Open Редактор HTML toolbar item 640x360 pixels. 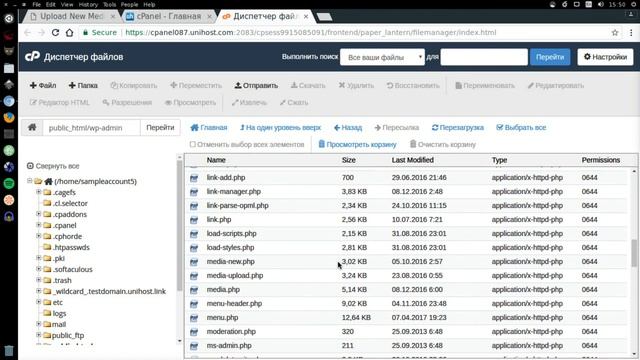point(60,102)
